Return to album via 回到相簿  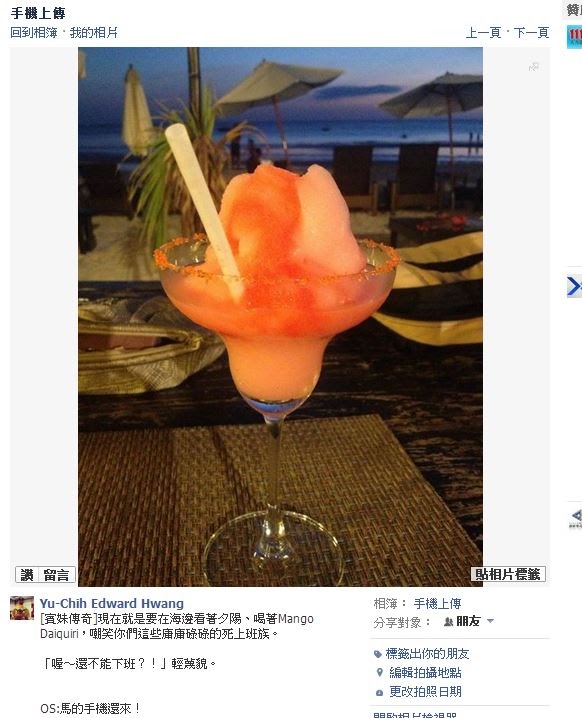click(x=33, y=33)
